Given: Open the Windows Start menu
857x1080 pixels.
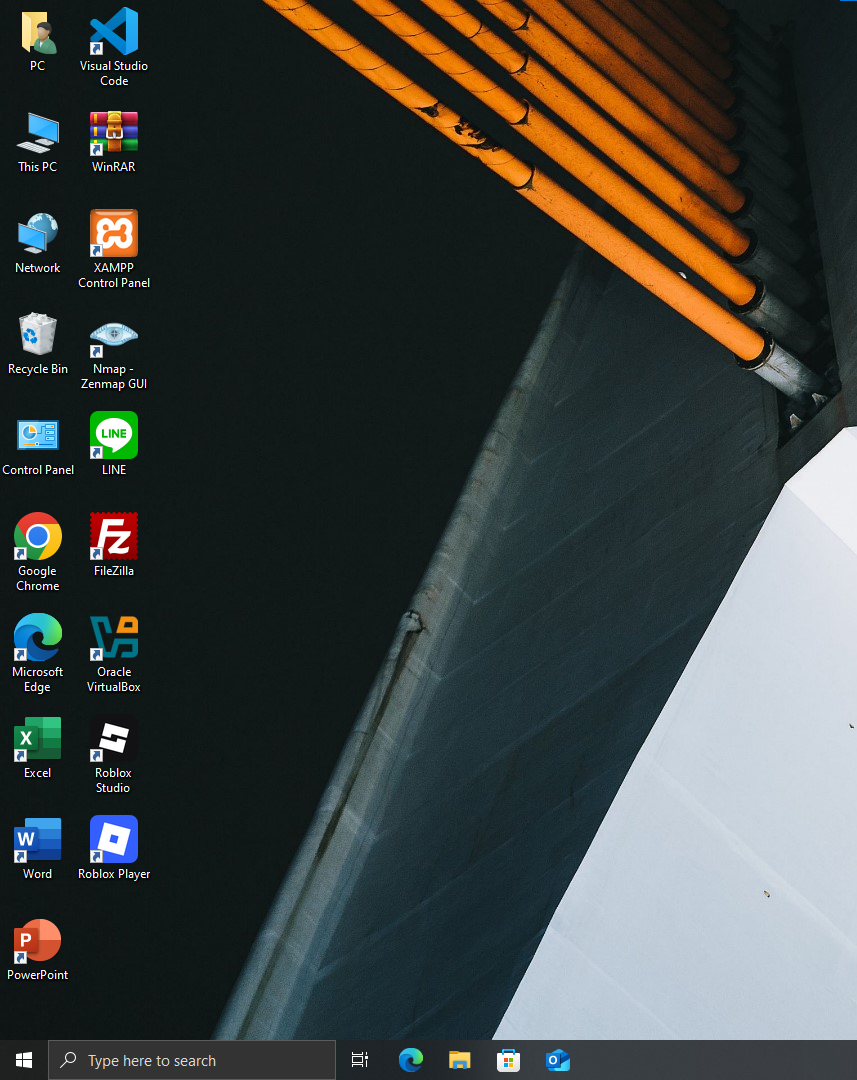Looking at the screenshot, I should (x=24, y=1060).
